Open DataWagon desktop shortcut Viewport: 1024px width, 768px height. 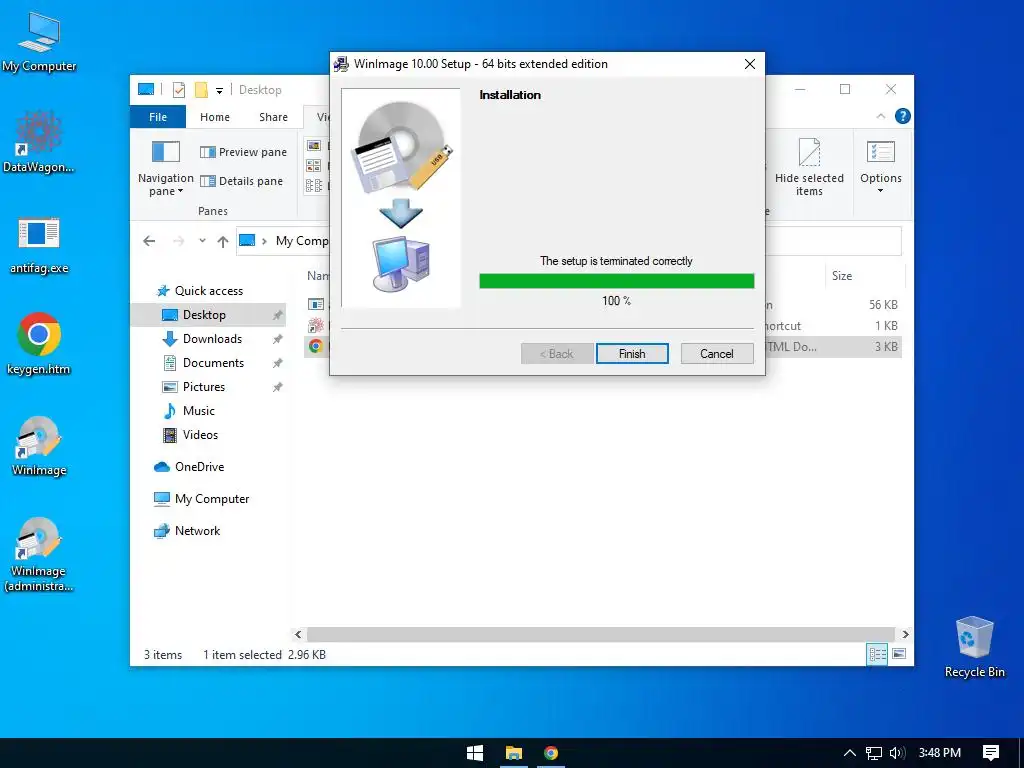coord(39,142)
